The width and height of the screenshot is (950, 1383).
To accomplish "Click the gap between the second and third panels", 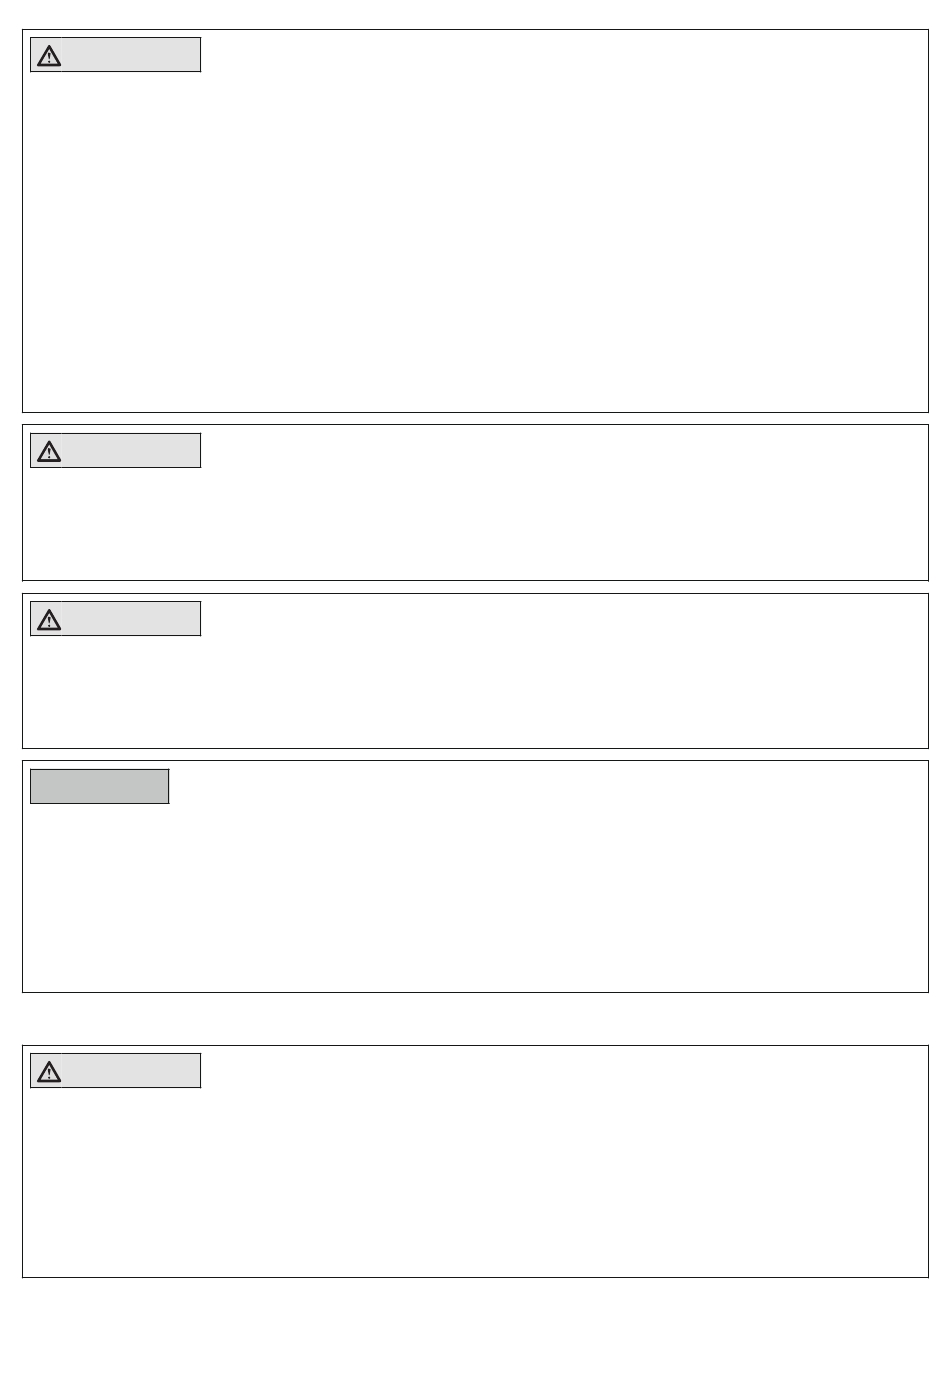I will point(475,587).
